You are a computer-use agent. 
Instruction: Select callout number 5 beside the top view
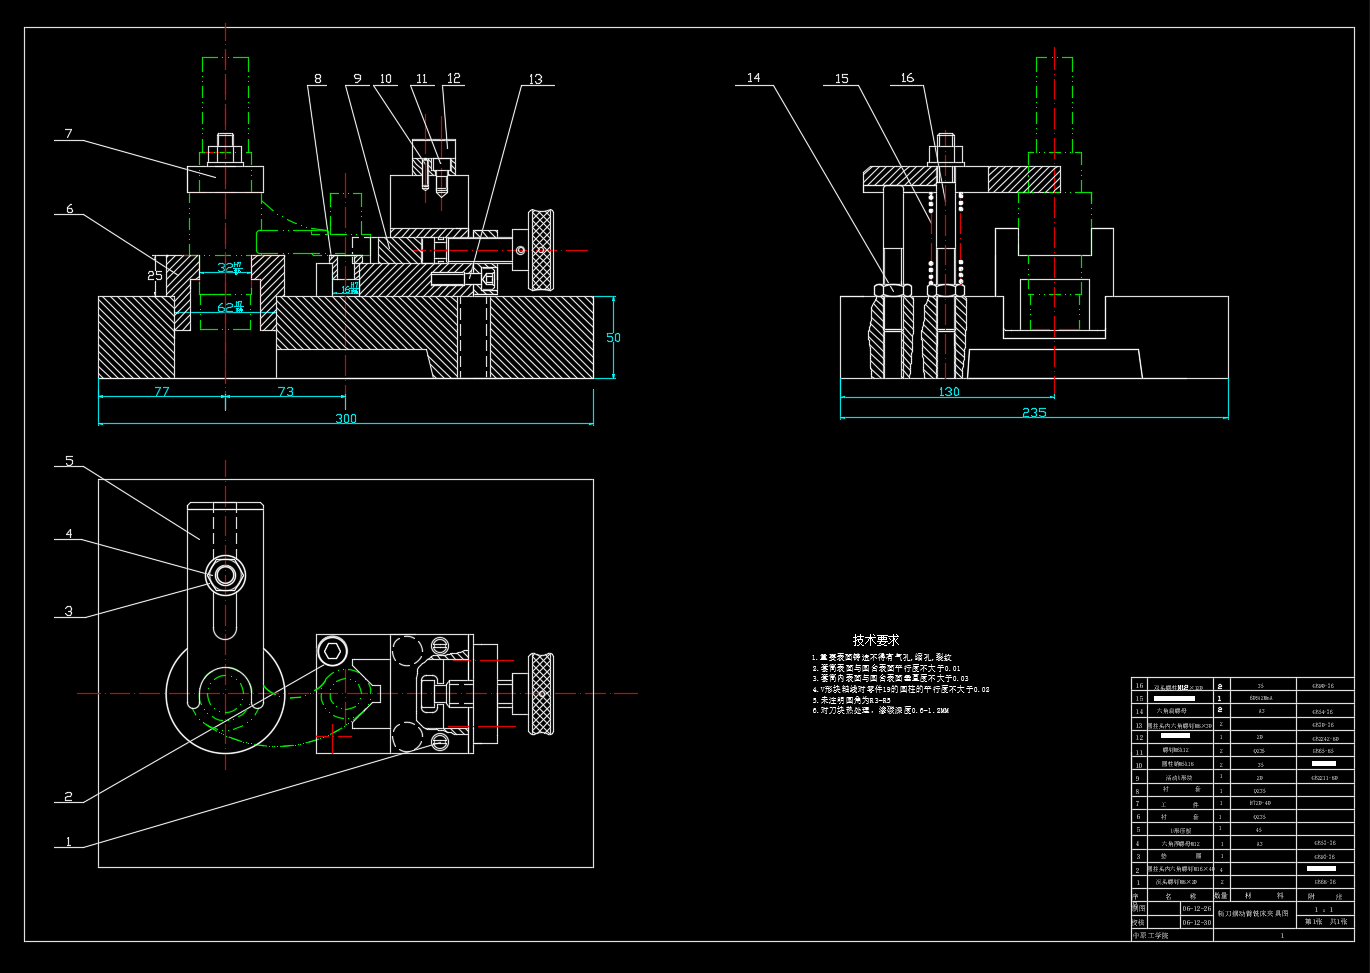(x=69, y=461)
